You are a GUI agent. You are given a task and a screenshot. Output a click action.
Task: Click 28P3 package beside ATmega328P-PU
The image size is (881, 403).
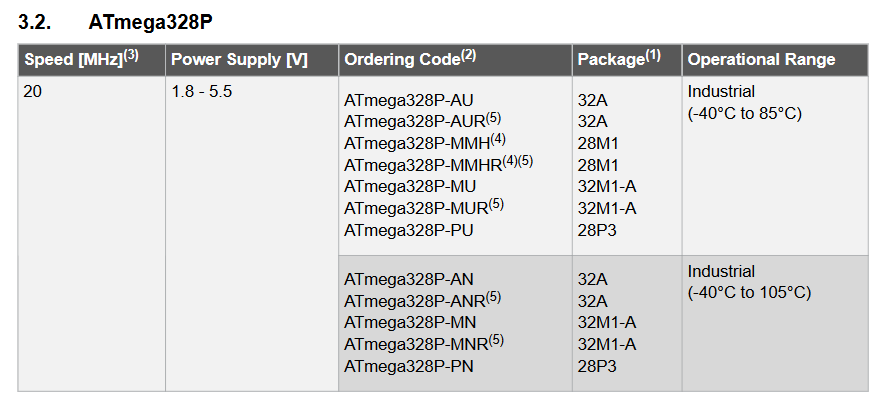pos(598,230)
